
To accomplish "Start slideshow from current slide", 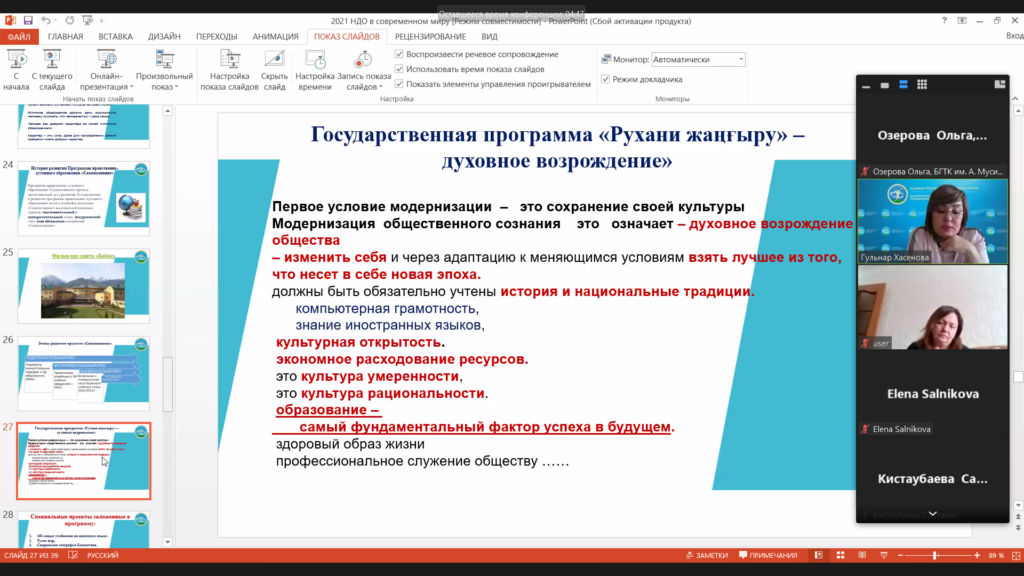I will point(52,69).
